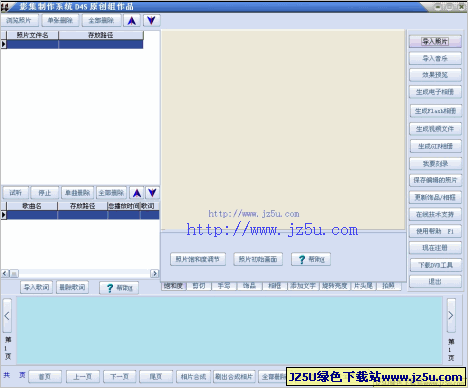Import lyrics with 导入歌词

(x=37, y=287)
